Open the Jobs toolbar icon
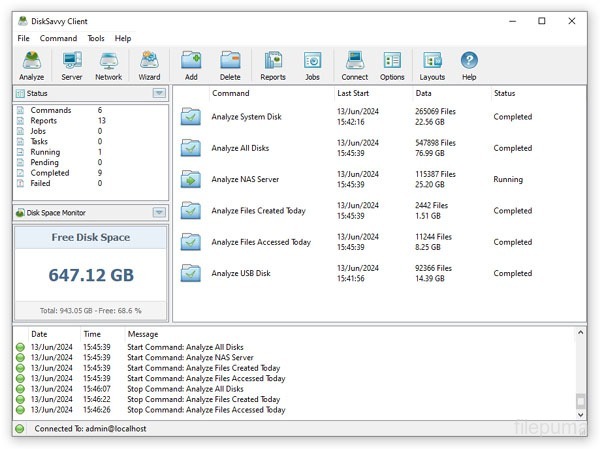Screen dimensions: 600x449 [312, 66]
